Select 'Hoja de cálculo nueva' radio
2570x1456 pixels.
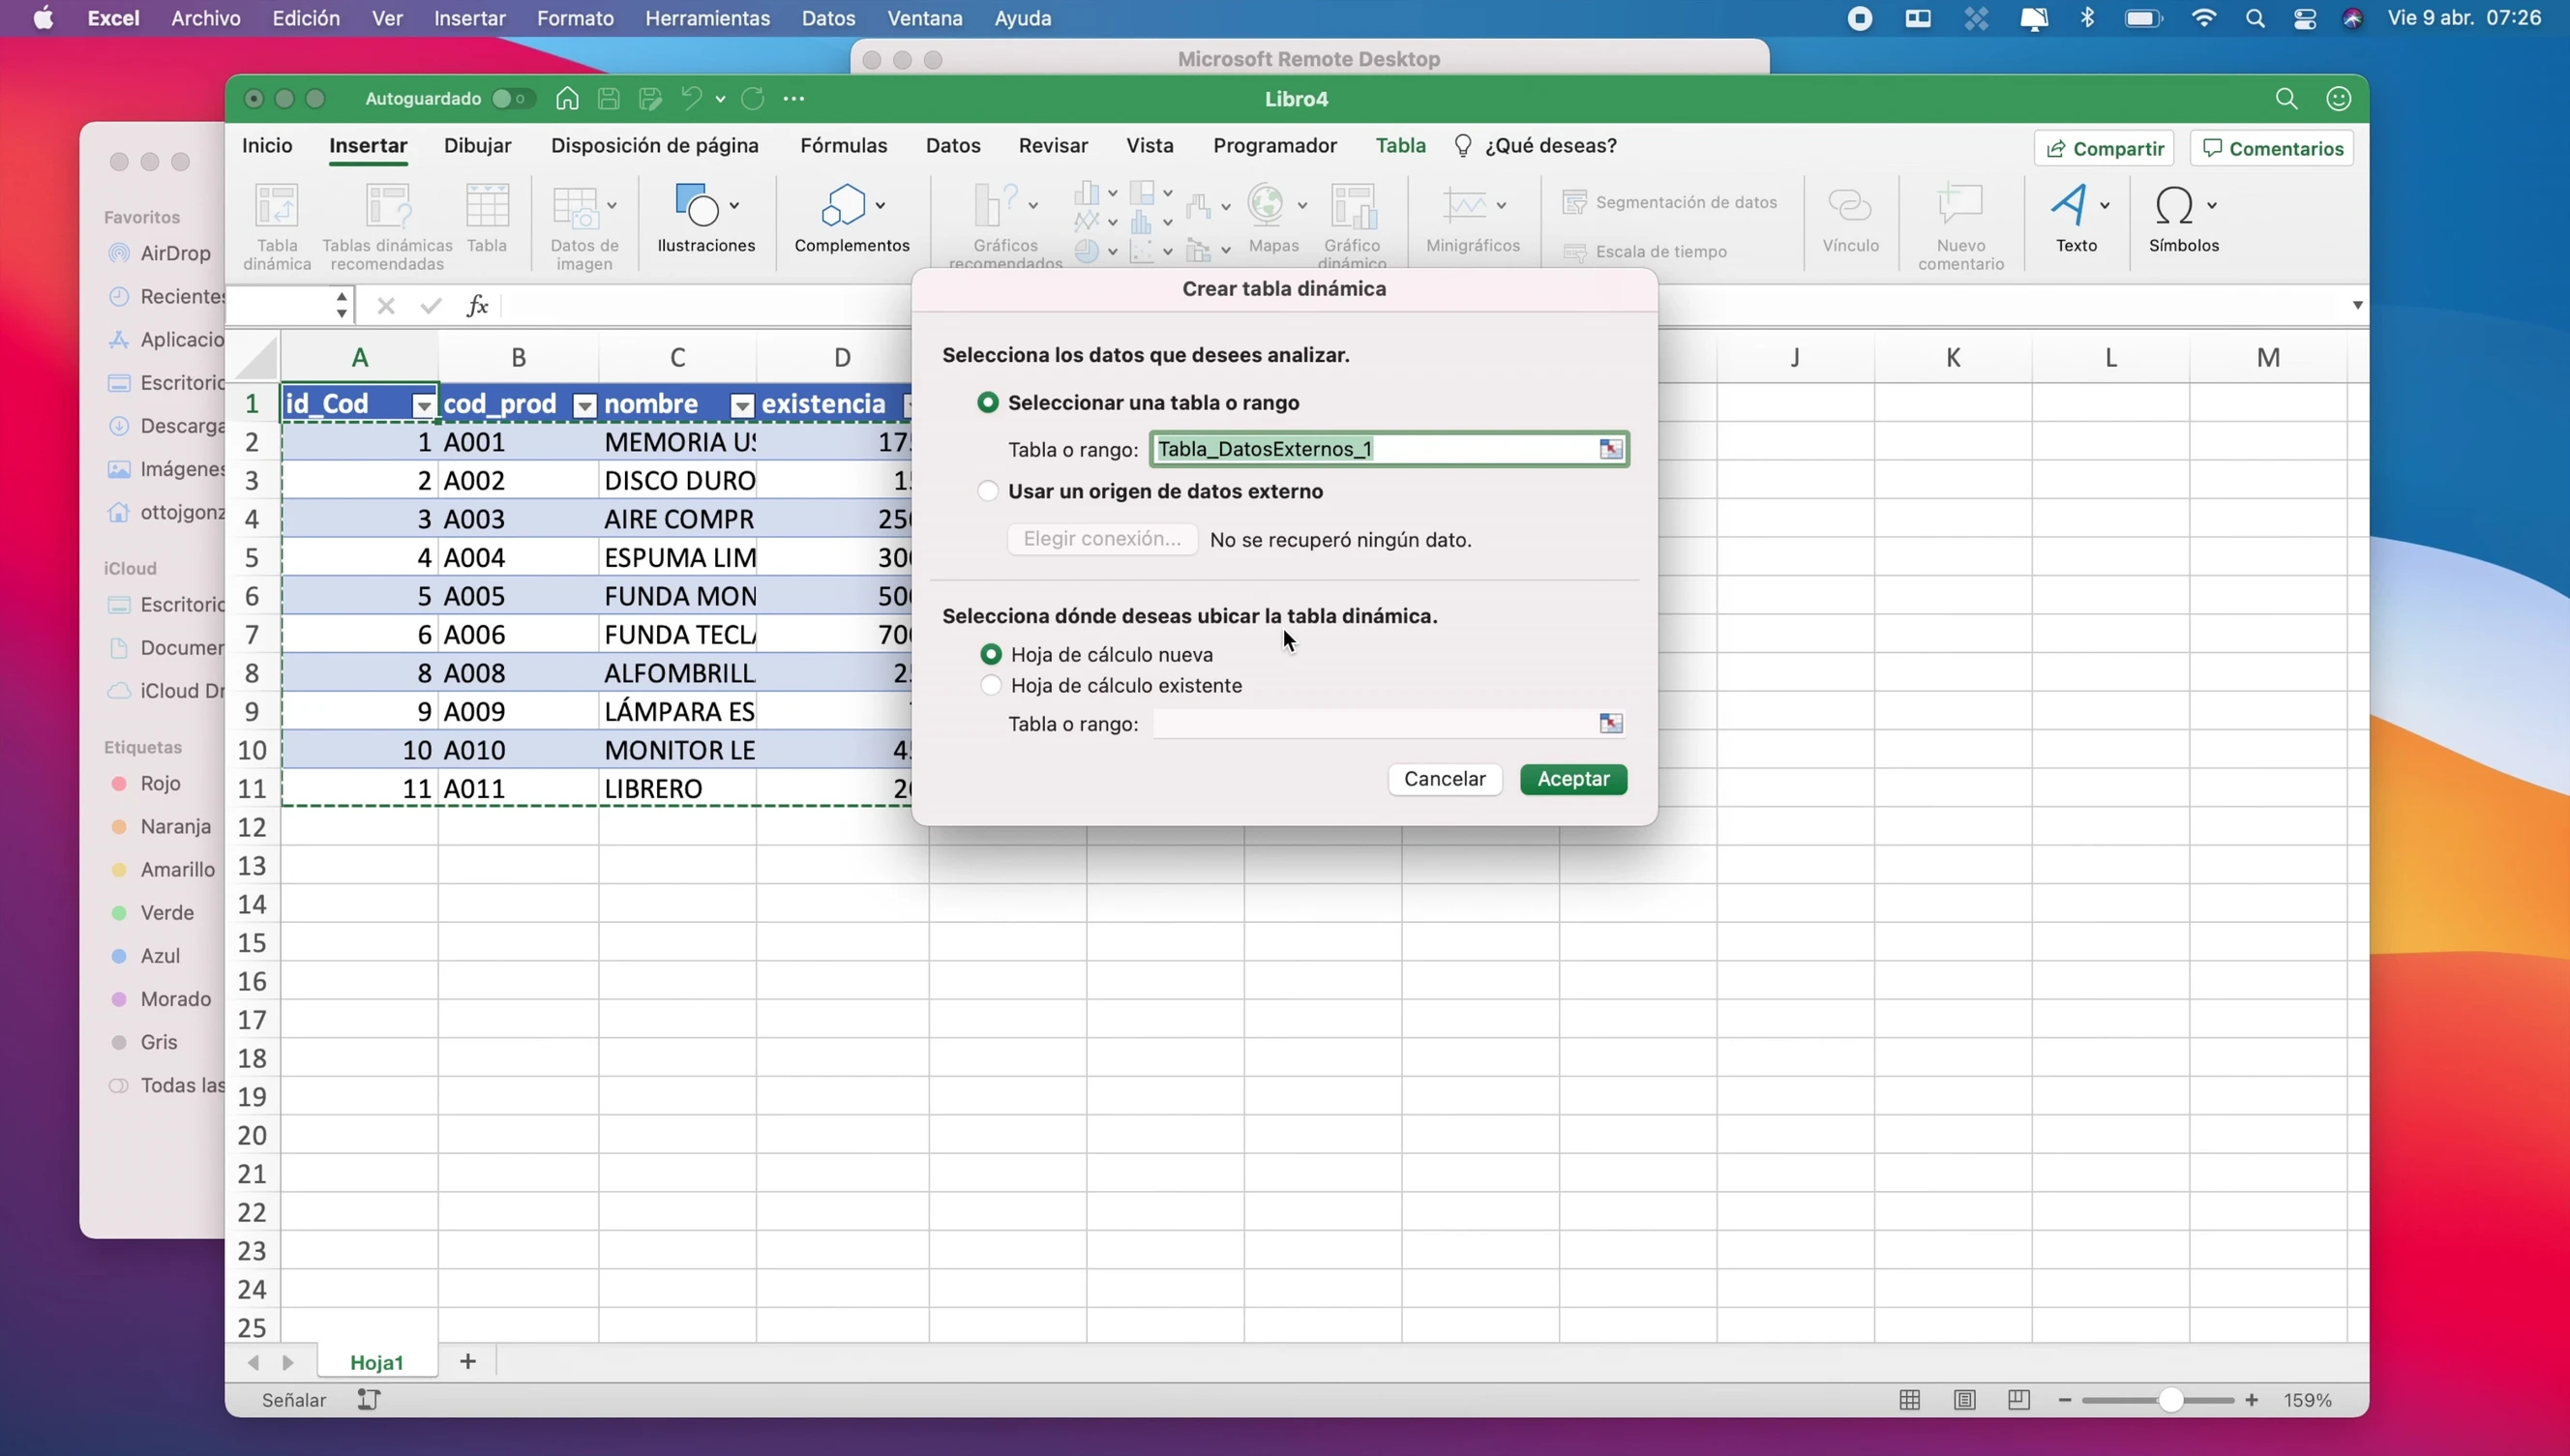pos(990,654)
